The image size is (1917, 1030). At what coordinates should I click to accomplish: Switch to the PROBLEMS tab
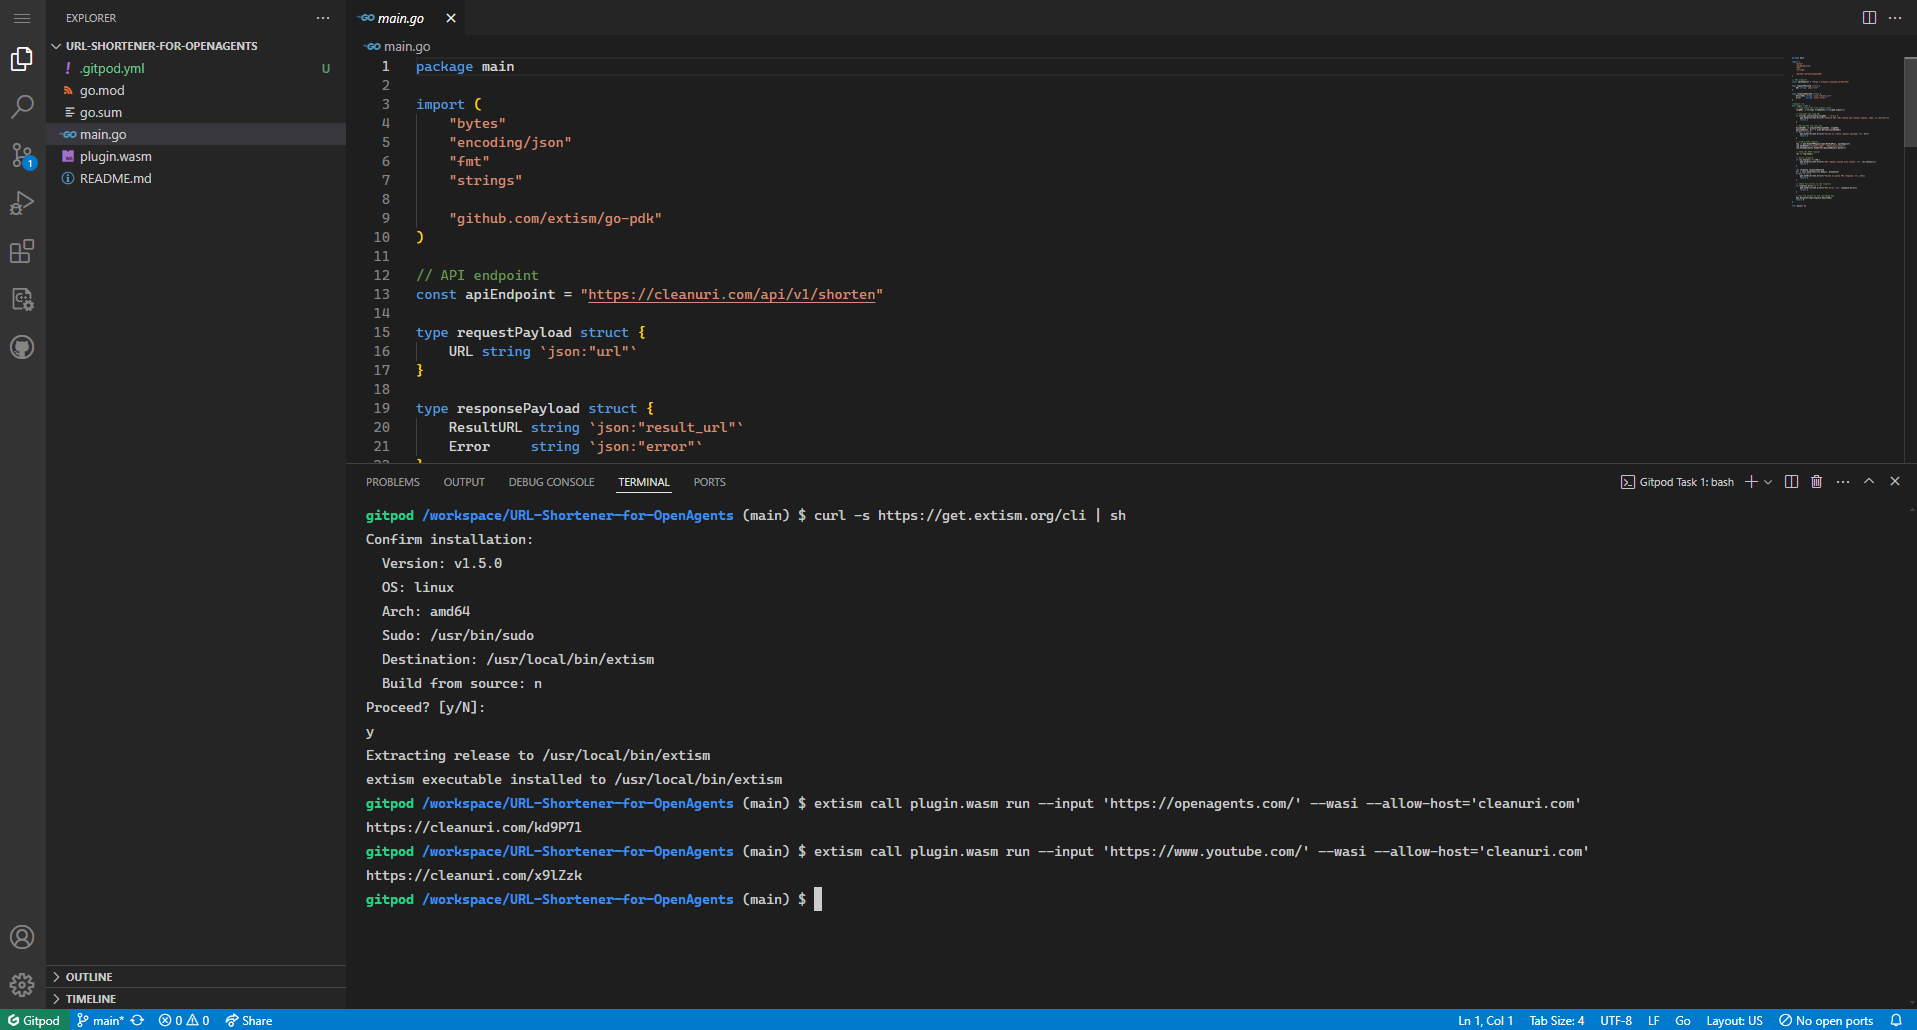pos(392,482)
